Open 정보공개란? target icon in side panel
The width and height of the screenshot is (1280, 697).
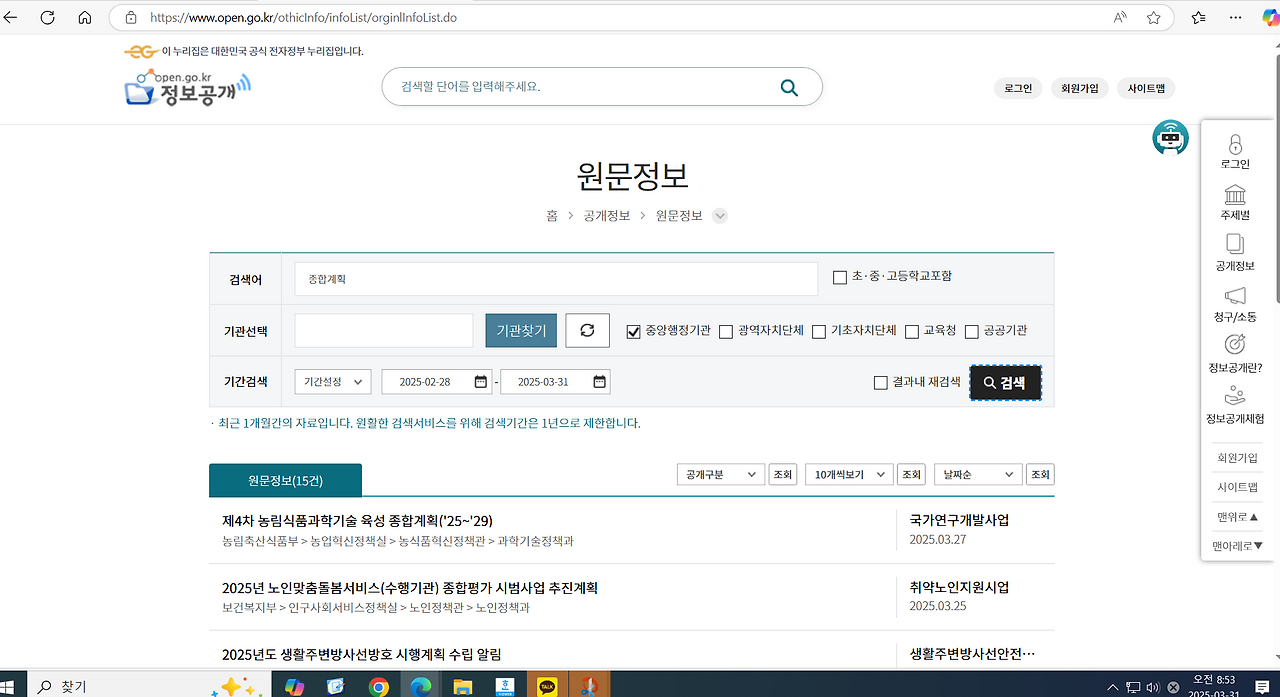(1235, 345)
